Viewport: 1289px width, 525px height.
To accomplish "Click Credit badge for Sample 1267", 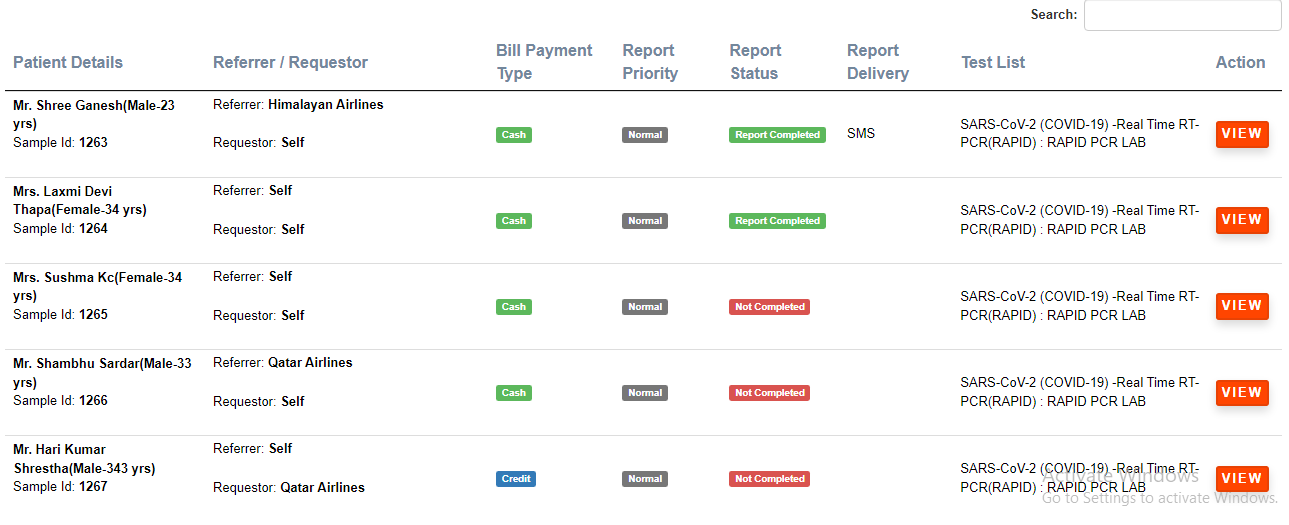I will (x=516, y=479).
